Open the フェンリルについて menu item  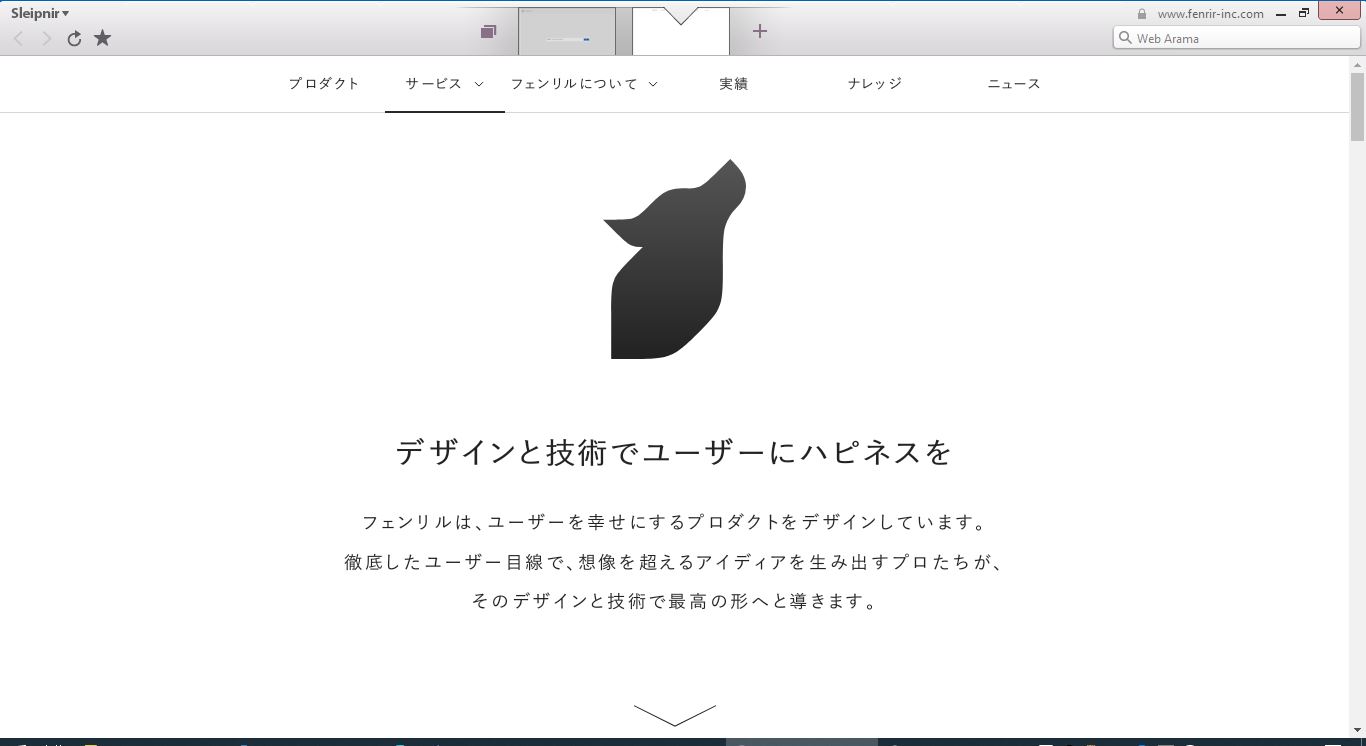click(x=574, y=84)
